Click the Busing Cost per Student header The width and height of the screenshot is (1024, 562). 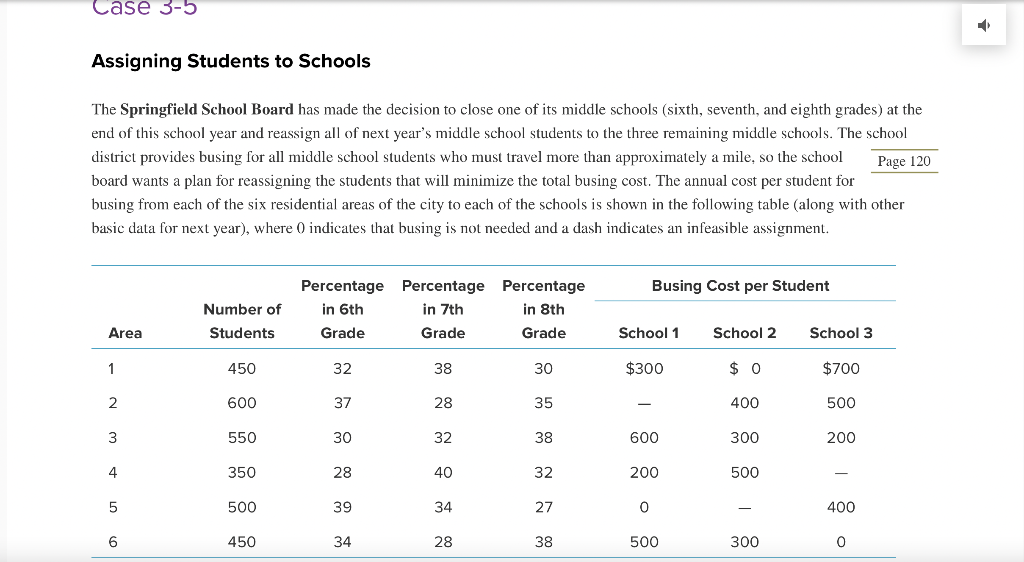740,286
